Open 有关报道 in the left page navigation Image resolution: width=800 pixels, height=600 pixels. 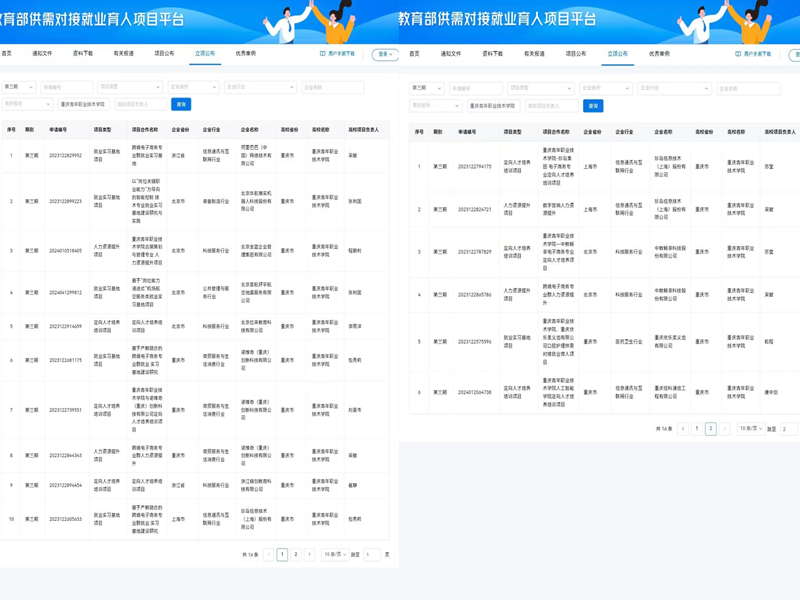tap(123, 53)
